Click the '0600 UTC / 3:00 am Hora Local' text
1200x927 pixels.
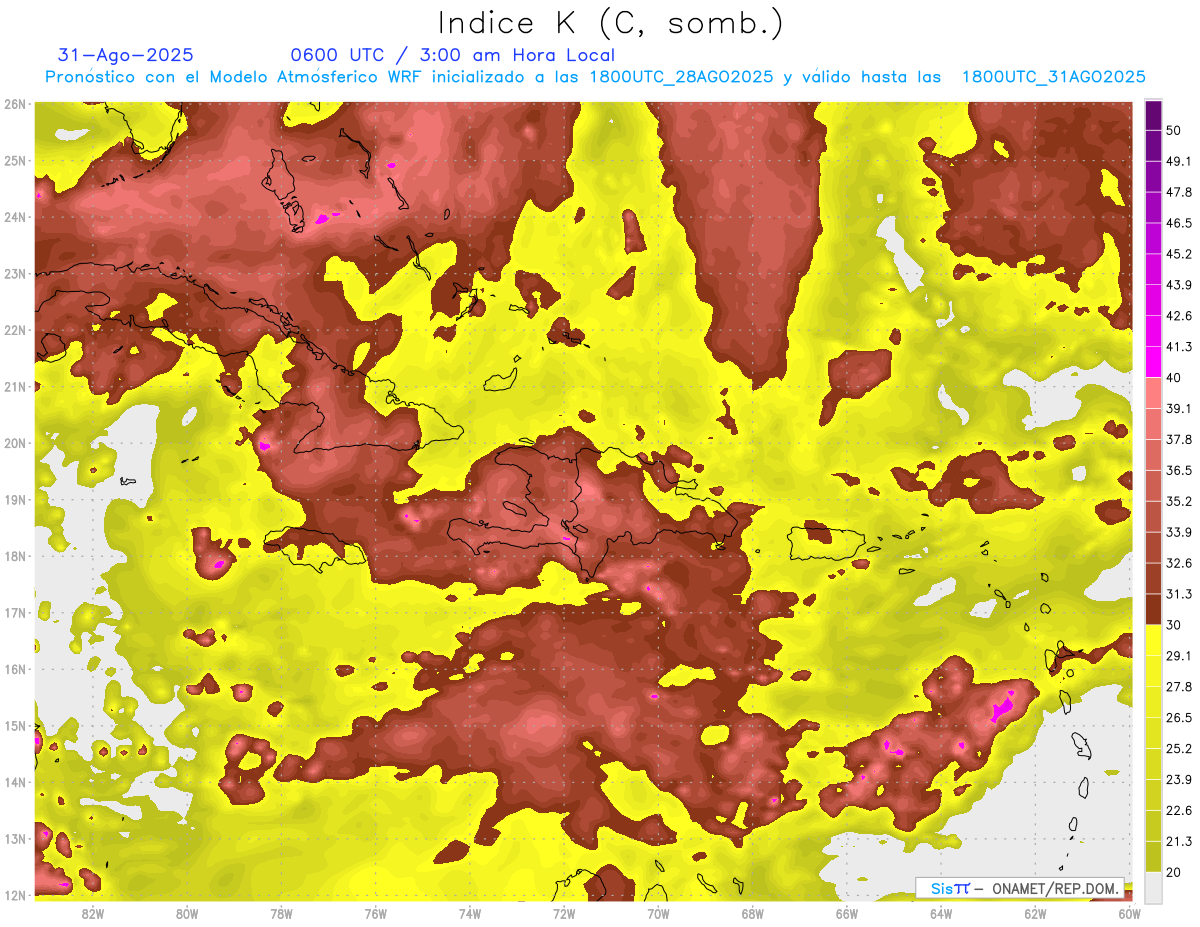point(452,55)
